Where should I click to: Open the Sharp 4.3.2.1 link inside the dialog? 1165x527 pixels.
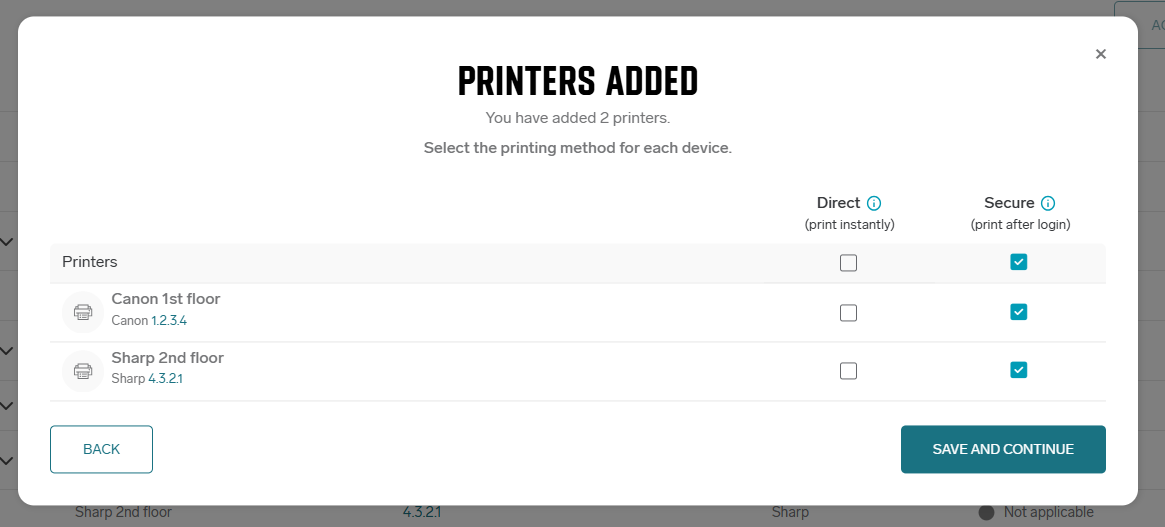(165, 378)
